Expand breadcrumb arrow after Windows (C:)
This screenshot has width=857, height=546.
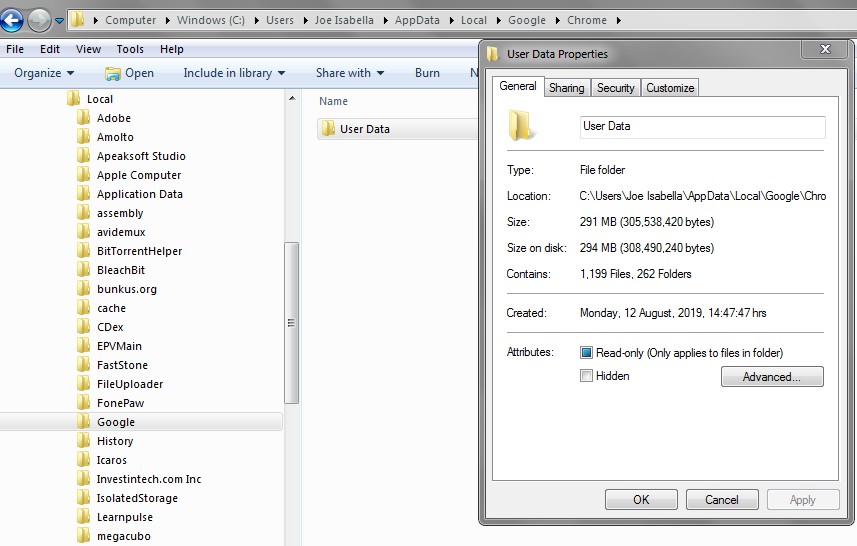point(256,21)
